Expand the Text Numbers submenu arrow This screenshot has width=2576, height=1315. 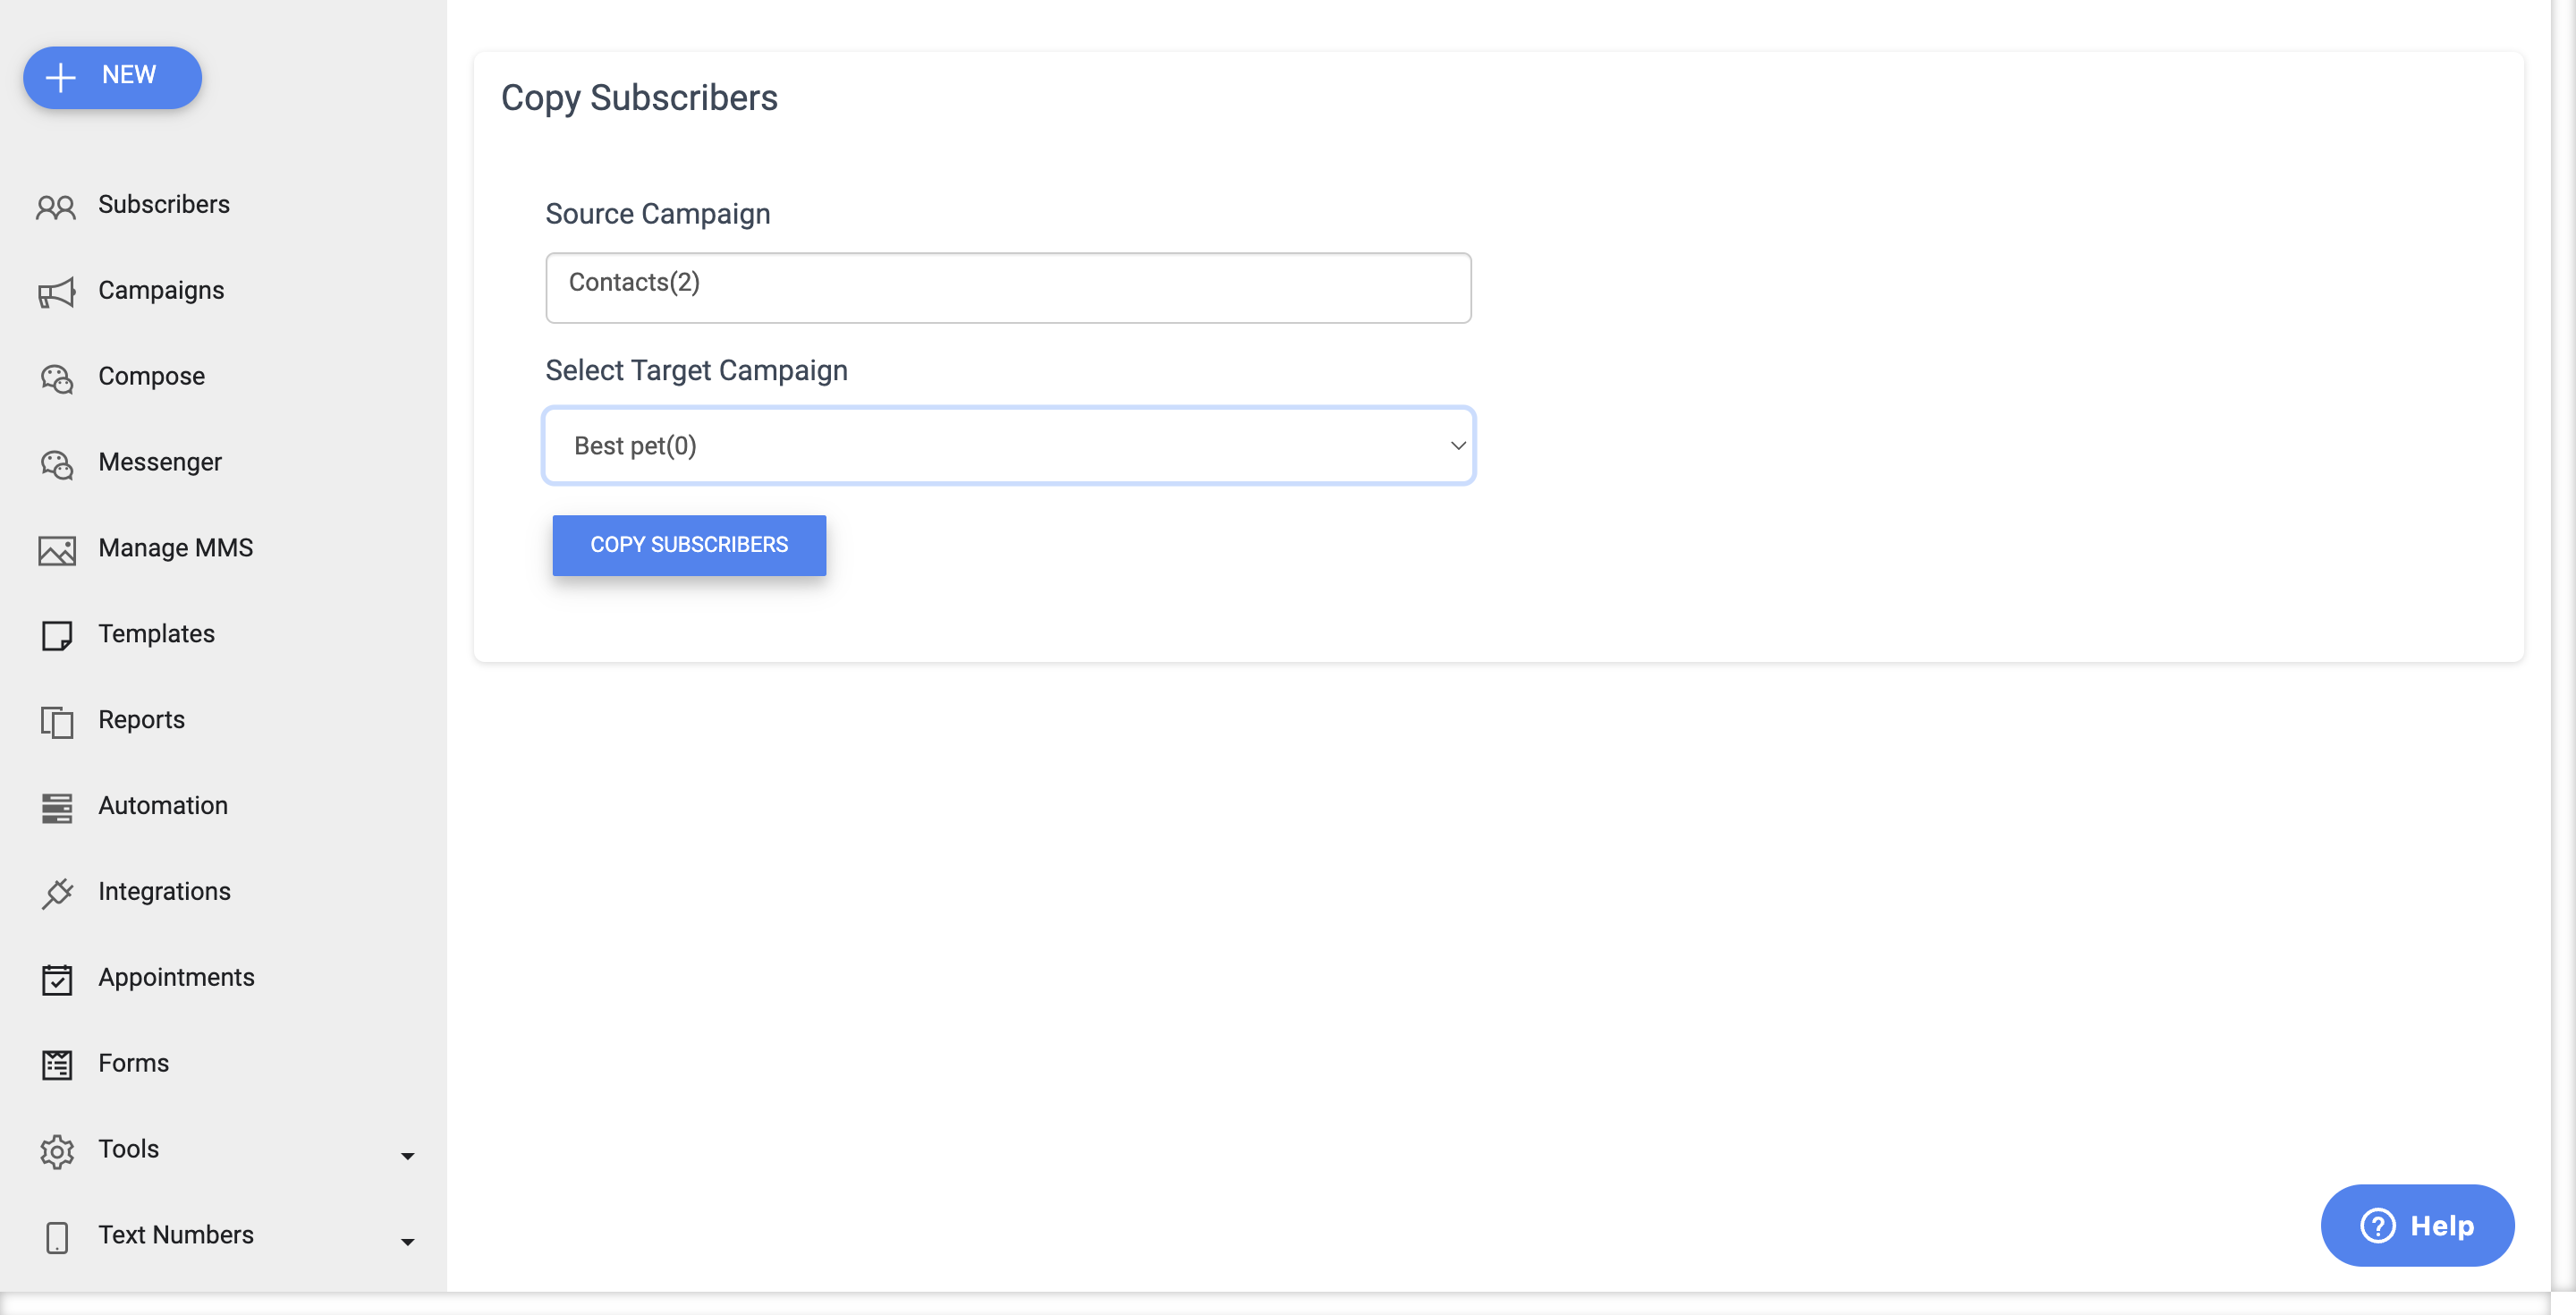tap(407, 1242)
